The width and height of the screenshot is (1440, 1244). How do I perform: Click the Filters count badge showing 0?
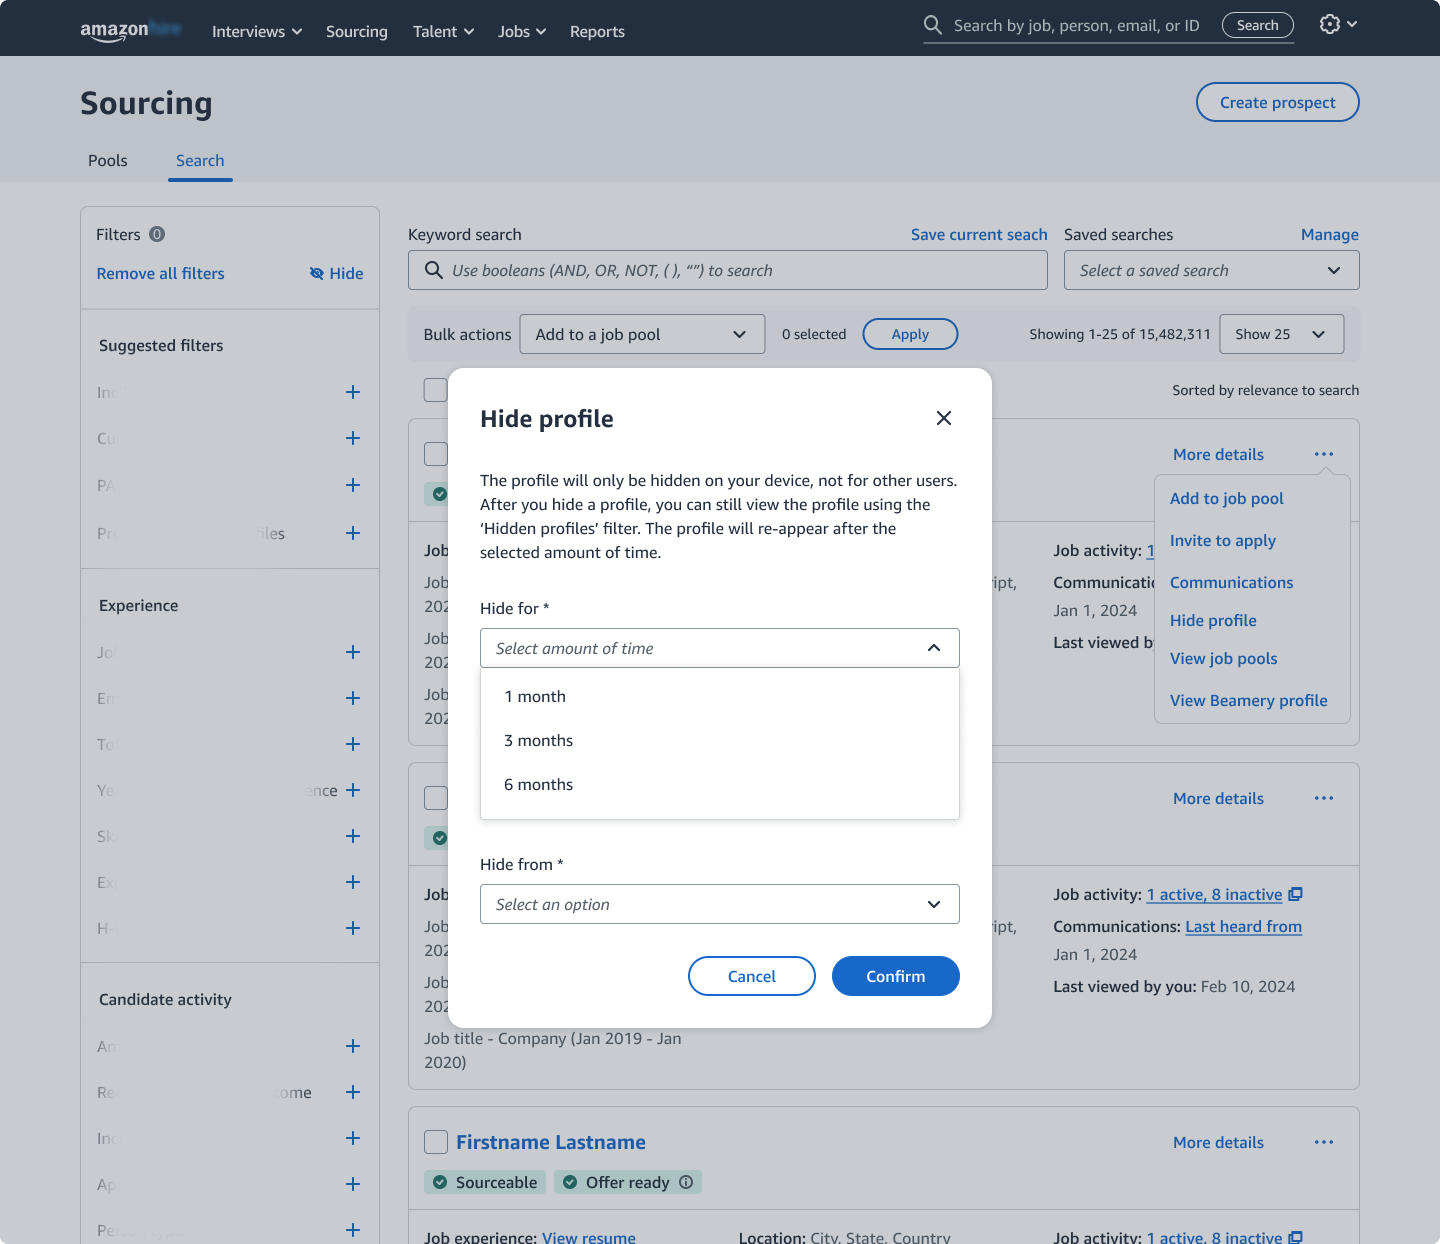point(157,234)
